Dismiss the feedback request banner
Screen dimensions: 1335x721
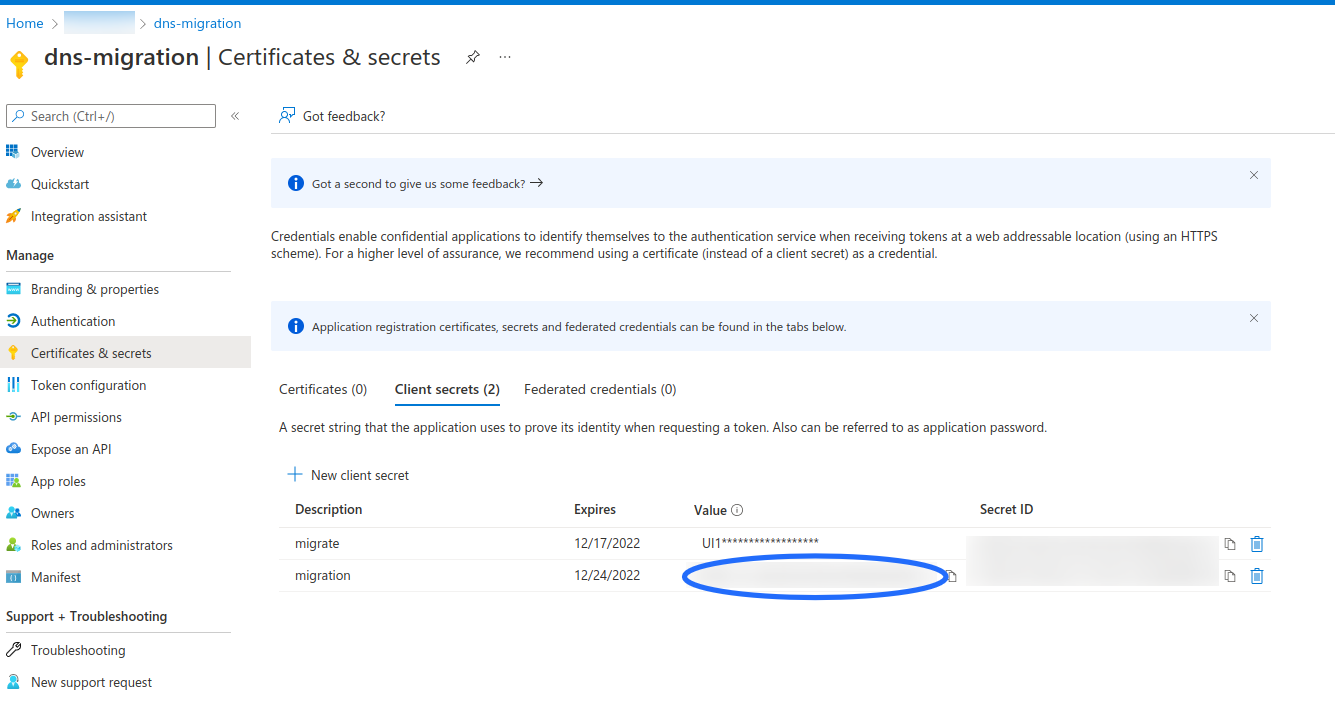[x=1253, y=175]
